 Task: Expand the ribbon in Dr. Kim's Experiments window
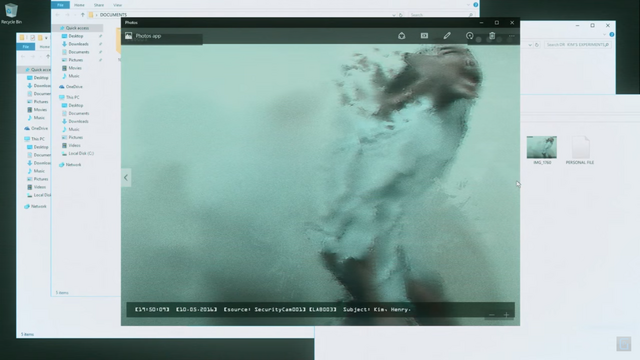(x=604, y=35)
